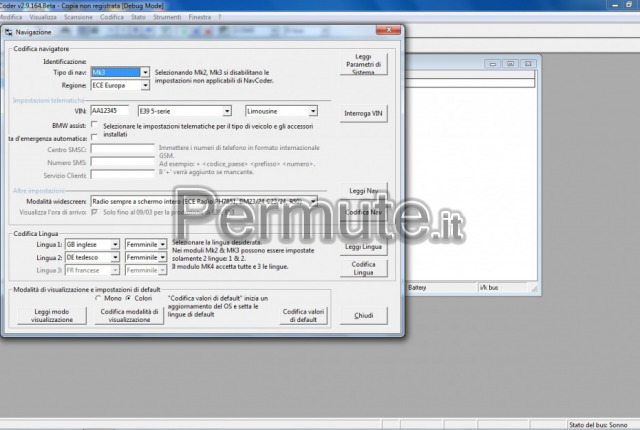Screen dimensions: 640x430
Task: Click Codifica modalità di visualizzazione button
Action: click(129, 315)
